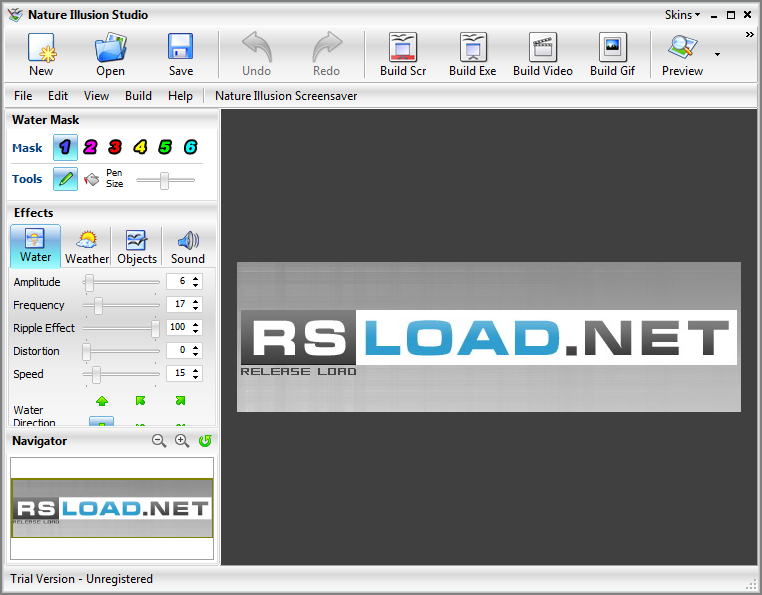Export animated image with Build Gif
Image resolution: width=762 pixels, height=595 pixels.
pyautogui.click(x=612, y=54)
